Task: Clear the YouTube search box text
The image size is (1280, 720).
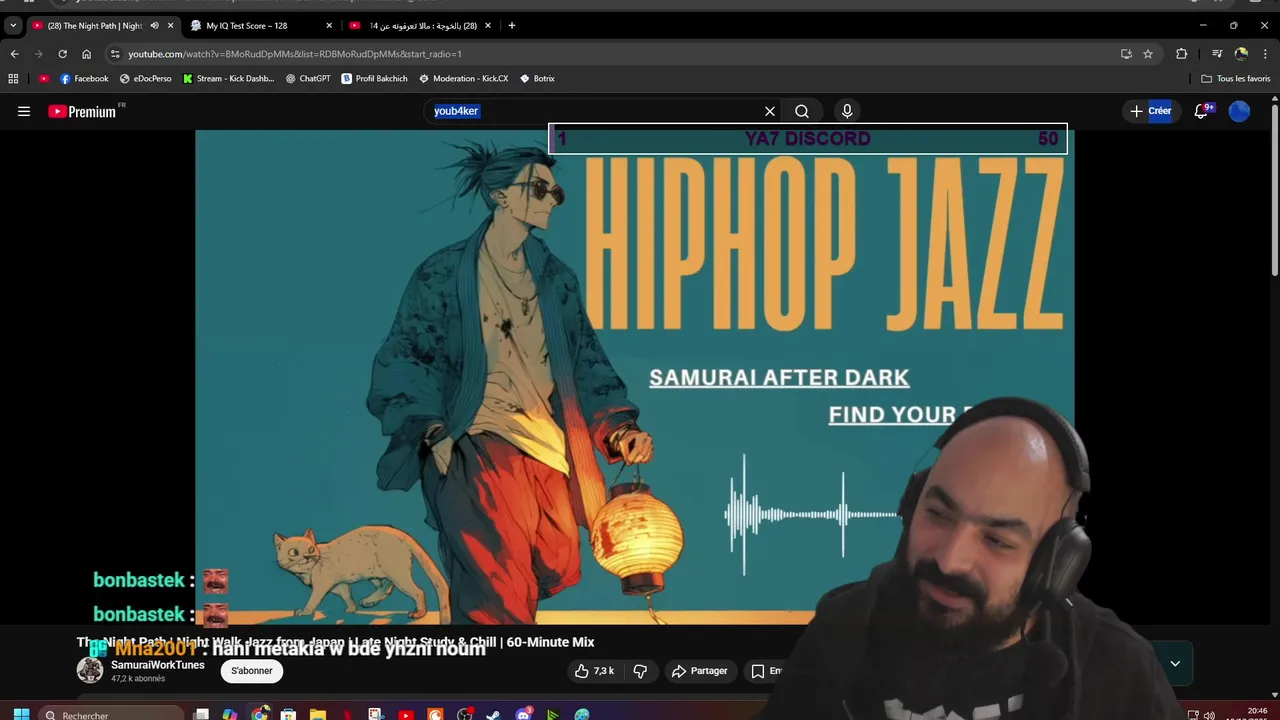Action: point(770,111)
